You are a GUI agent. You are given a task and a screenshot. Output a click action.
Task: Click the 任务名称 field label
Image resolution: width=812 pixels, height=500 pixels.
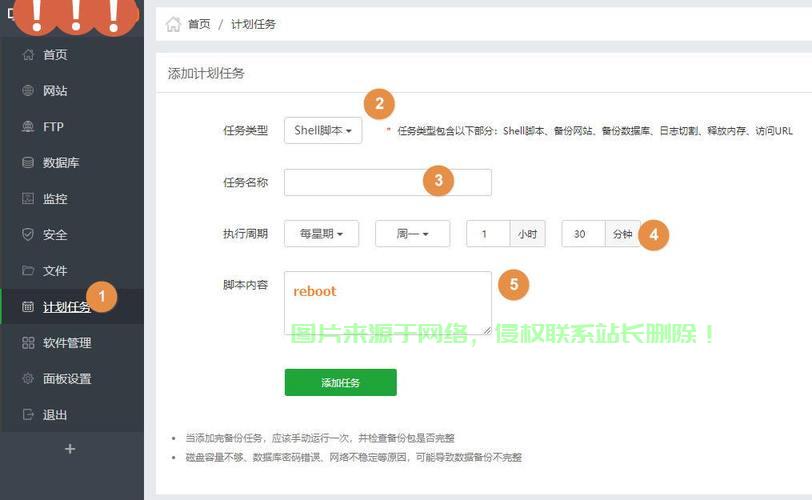[x=245, y=182]
